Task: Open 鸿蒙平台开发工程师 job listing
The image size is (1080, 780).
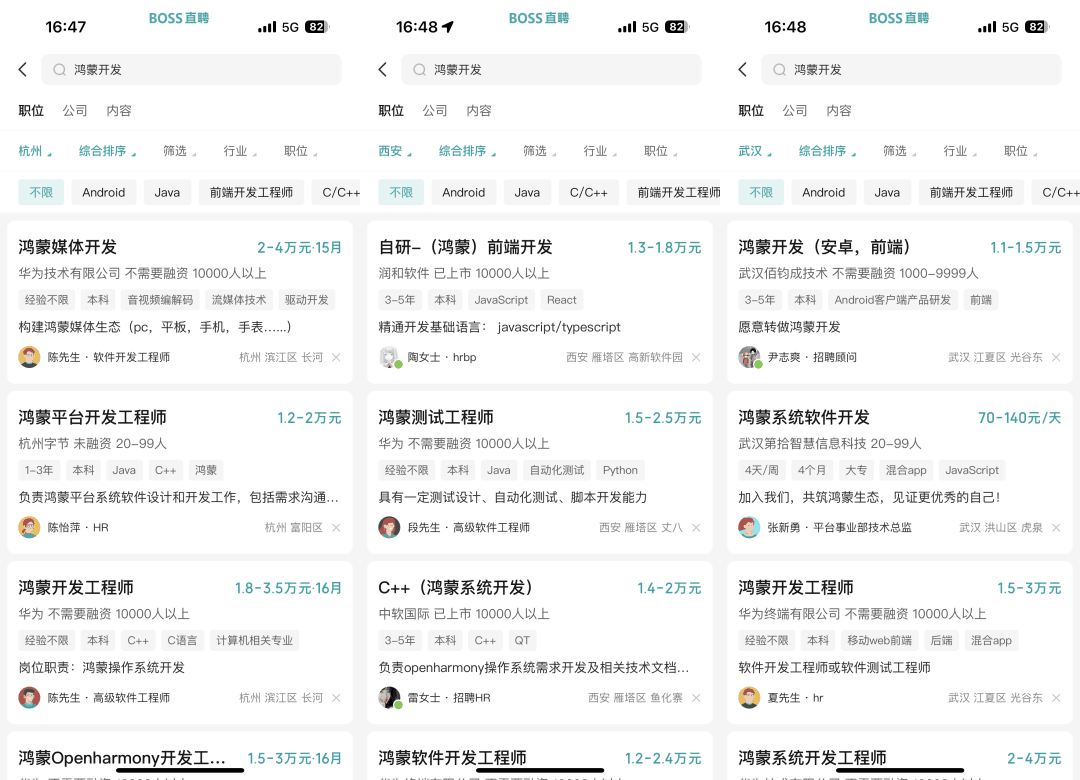Action: [x=180, y=472]
